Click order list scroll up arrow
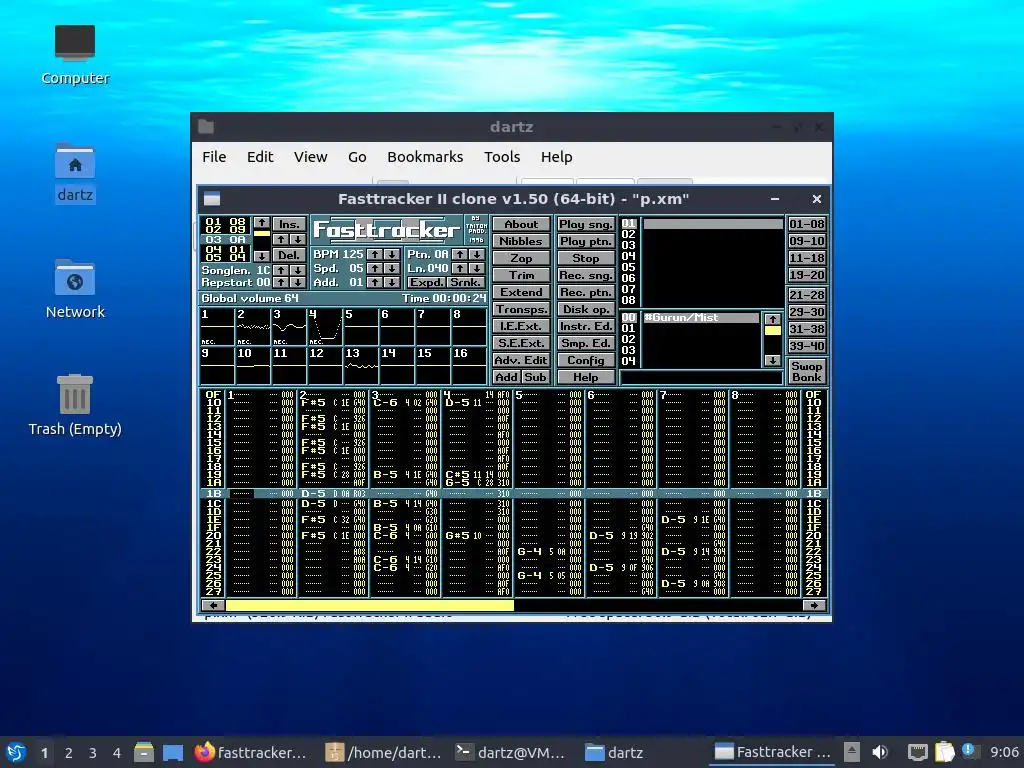 (x=261, y=223)
